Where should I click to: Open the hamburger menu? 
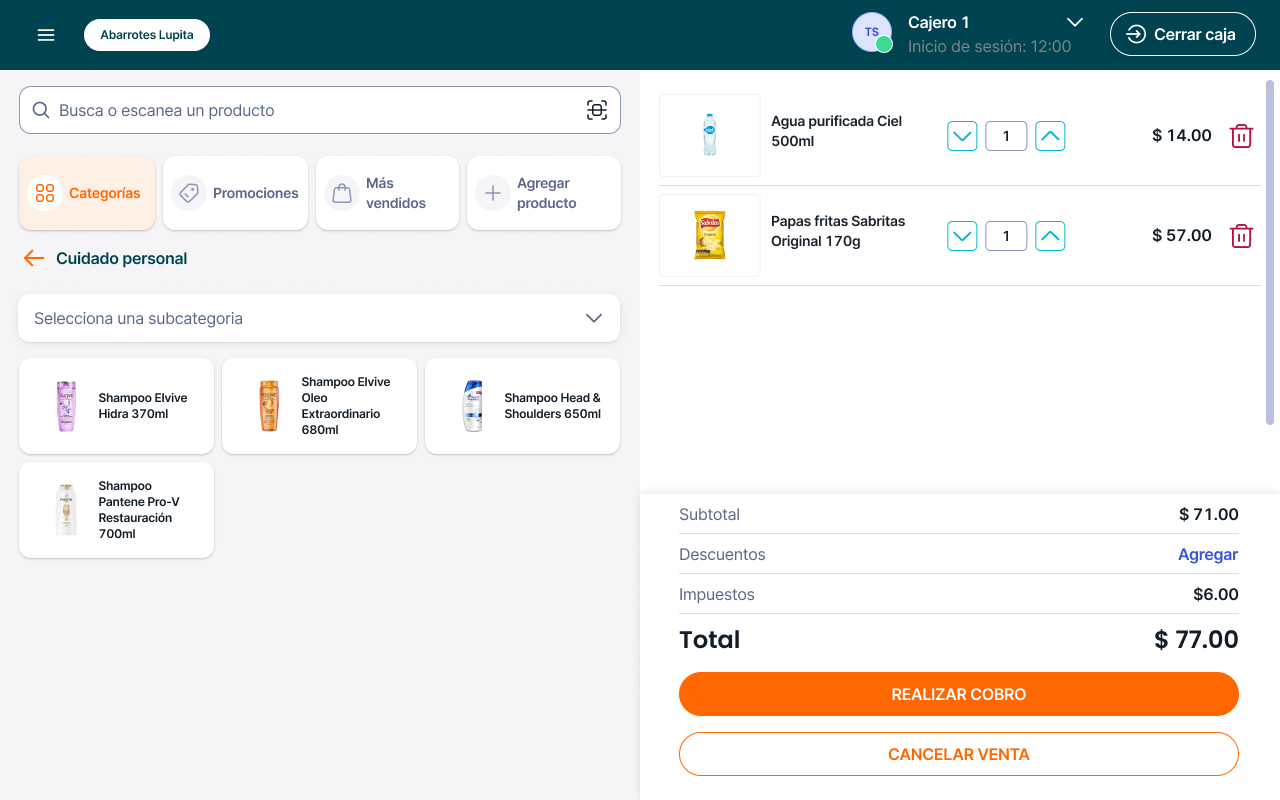click(46, 35)
